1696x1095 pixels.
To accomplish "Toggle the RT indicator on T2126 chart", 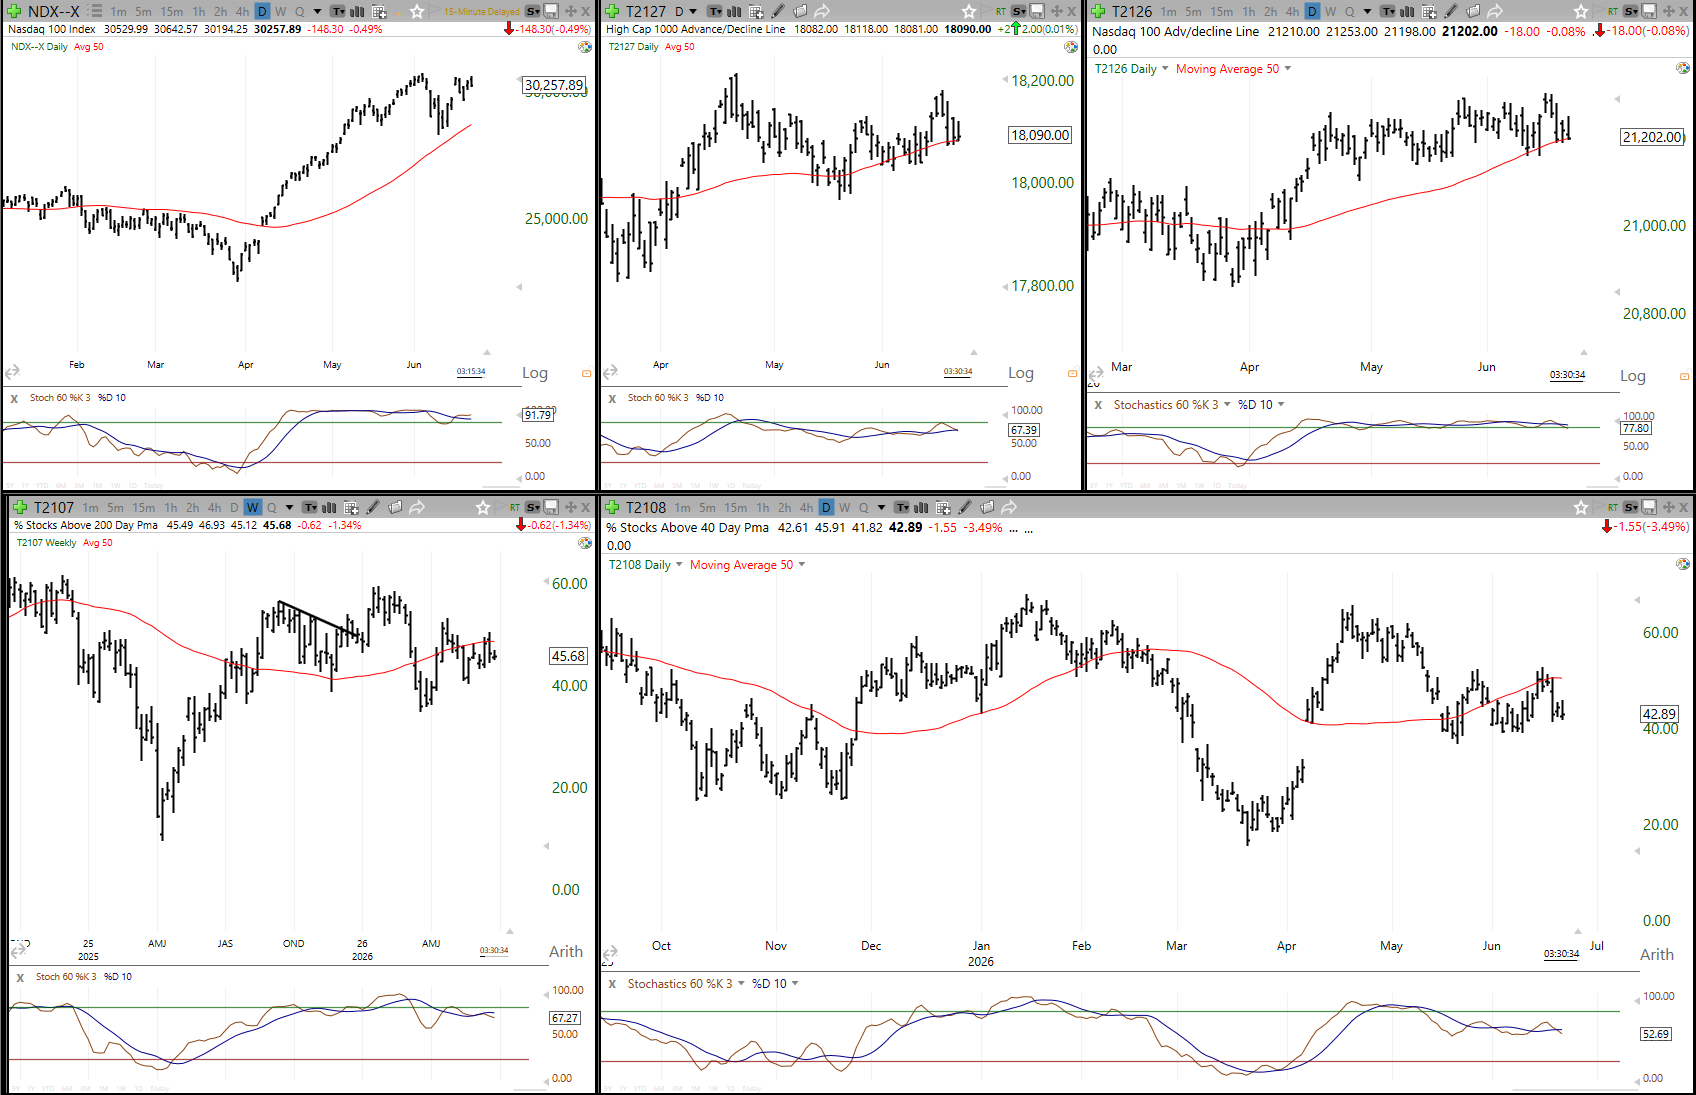I will pyautogui.click(x=1613, y=11).
